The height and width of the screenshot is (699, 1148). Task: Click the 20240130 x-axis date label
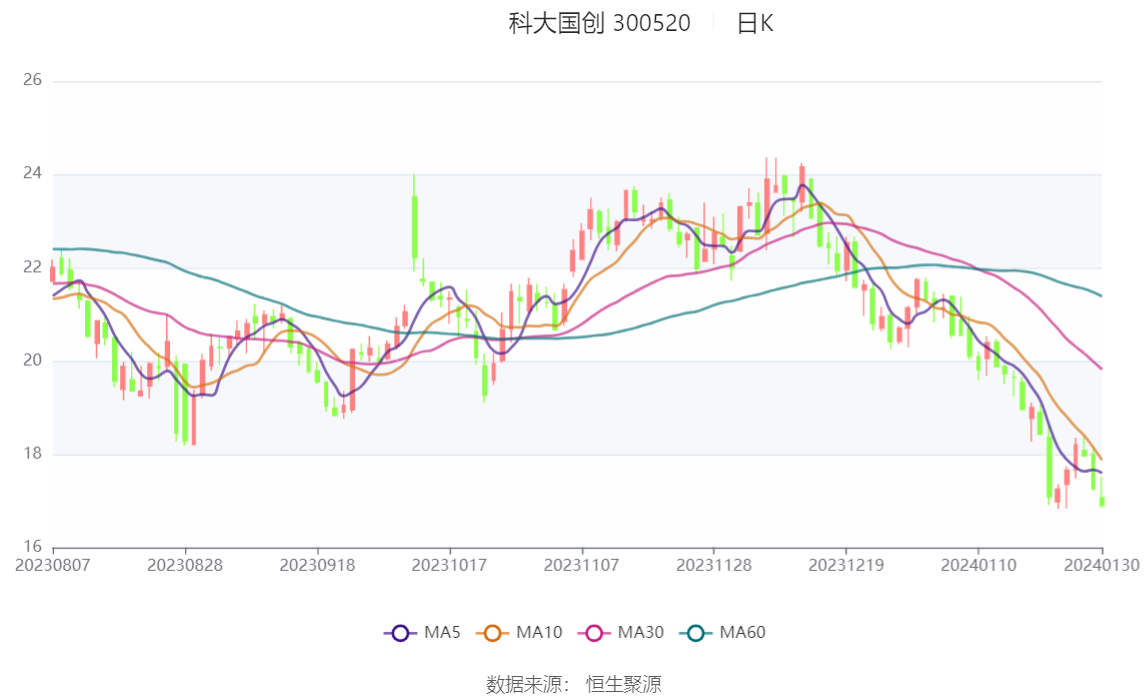click(1102, 565)
